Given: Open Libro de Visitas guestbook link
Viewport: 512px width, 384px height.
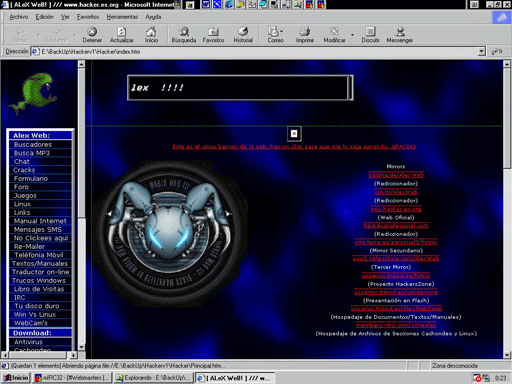Looking at the screenshot, I should pos(40,289).
